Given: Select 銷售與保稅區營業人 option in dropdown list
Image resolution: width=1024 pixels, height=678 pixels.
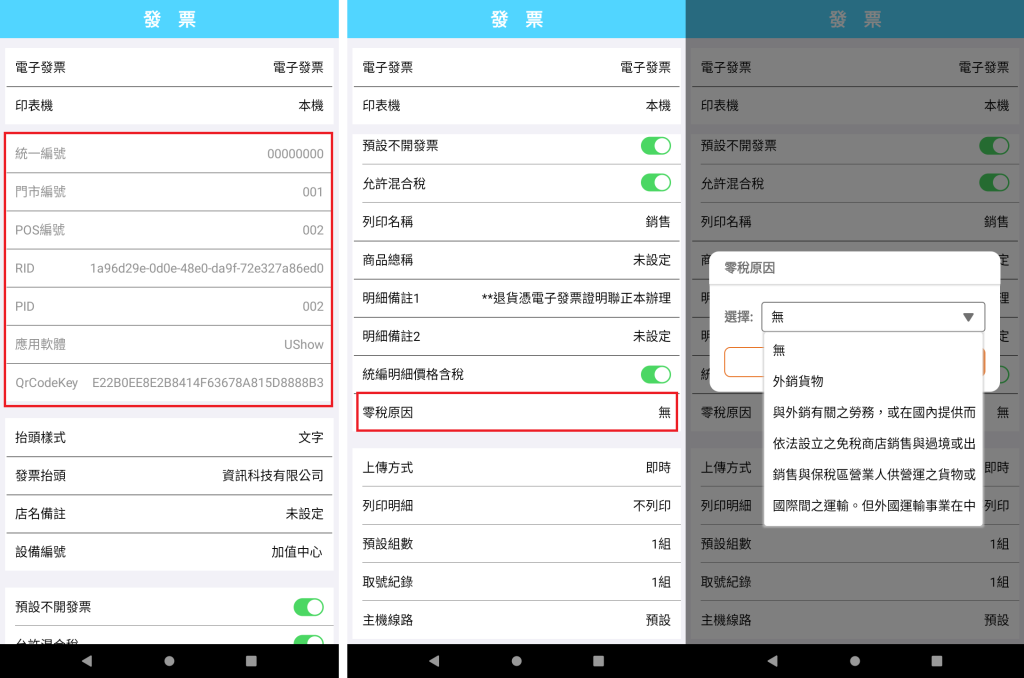Looking at the screenshot, I should (x=873, y=474).
